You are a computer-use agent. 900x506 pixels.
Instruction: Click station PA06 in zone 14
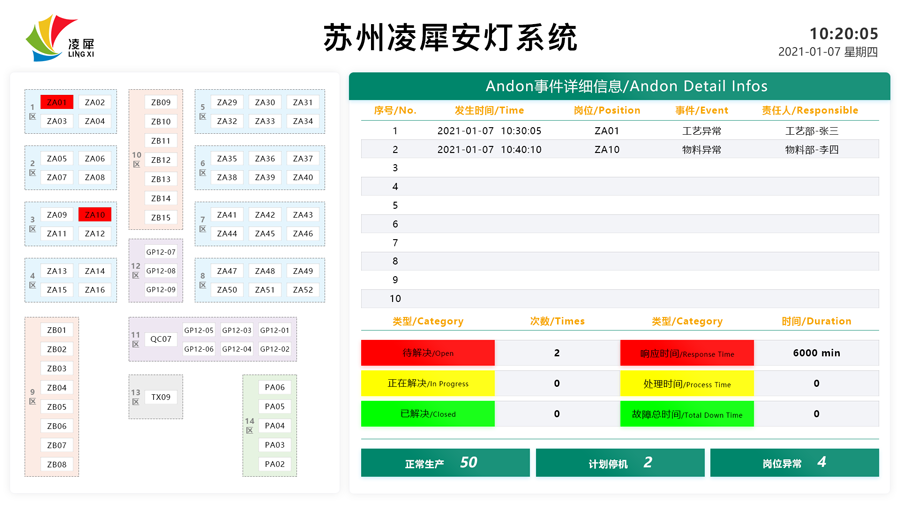(274, 388)
